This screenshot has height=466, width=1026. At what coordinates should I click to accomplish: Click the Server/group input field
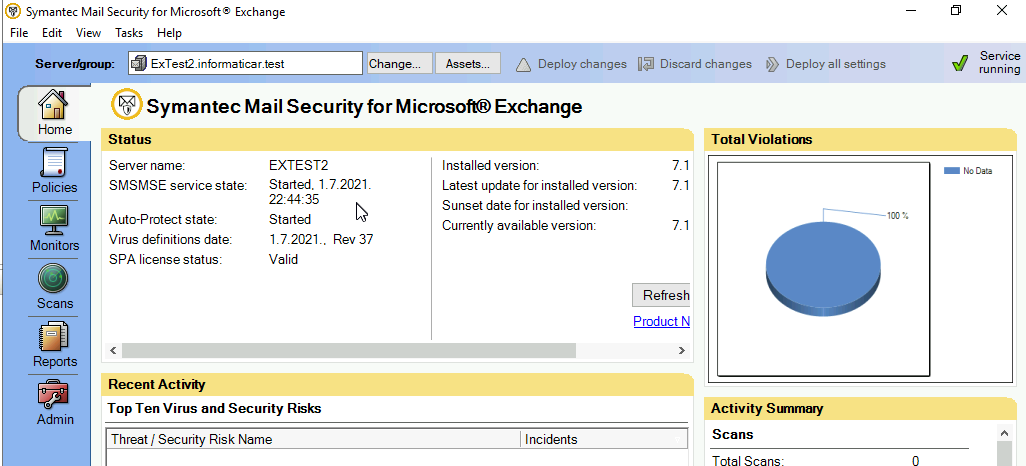click(245, 63)
